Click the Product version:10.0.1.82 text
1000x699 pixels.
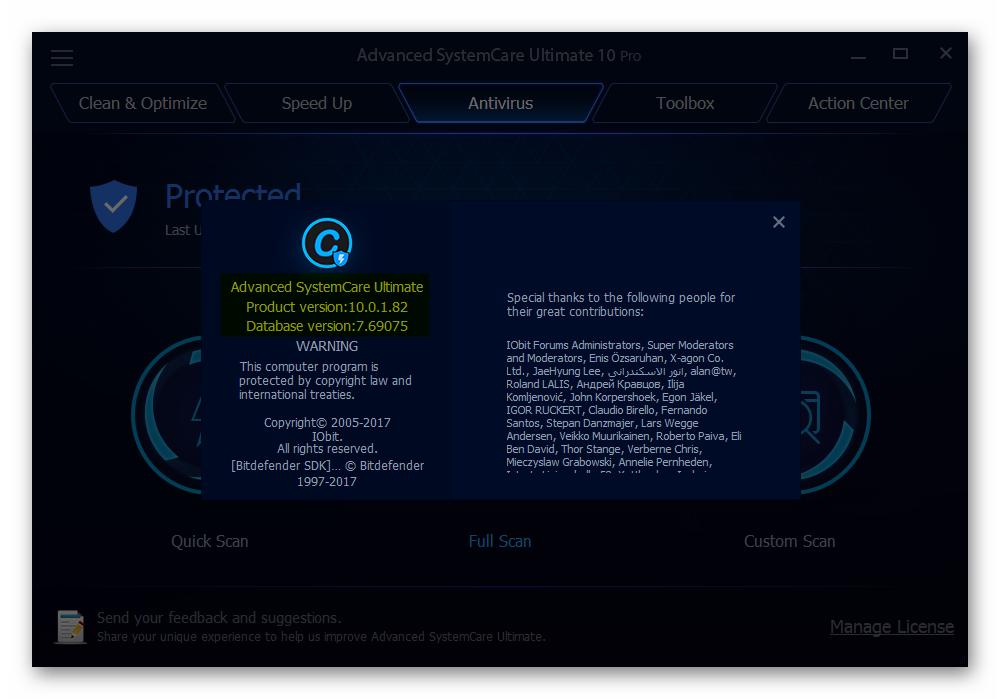tap(327, 307)
